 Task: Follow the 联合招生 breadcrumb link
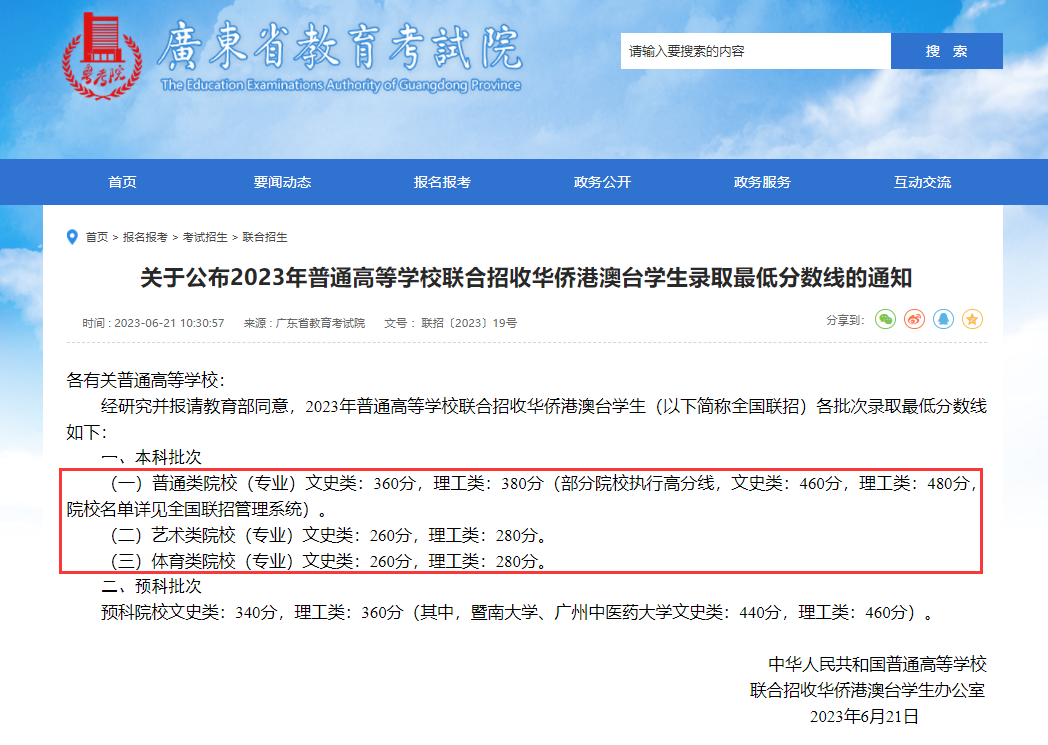(x=263, y=237)
